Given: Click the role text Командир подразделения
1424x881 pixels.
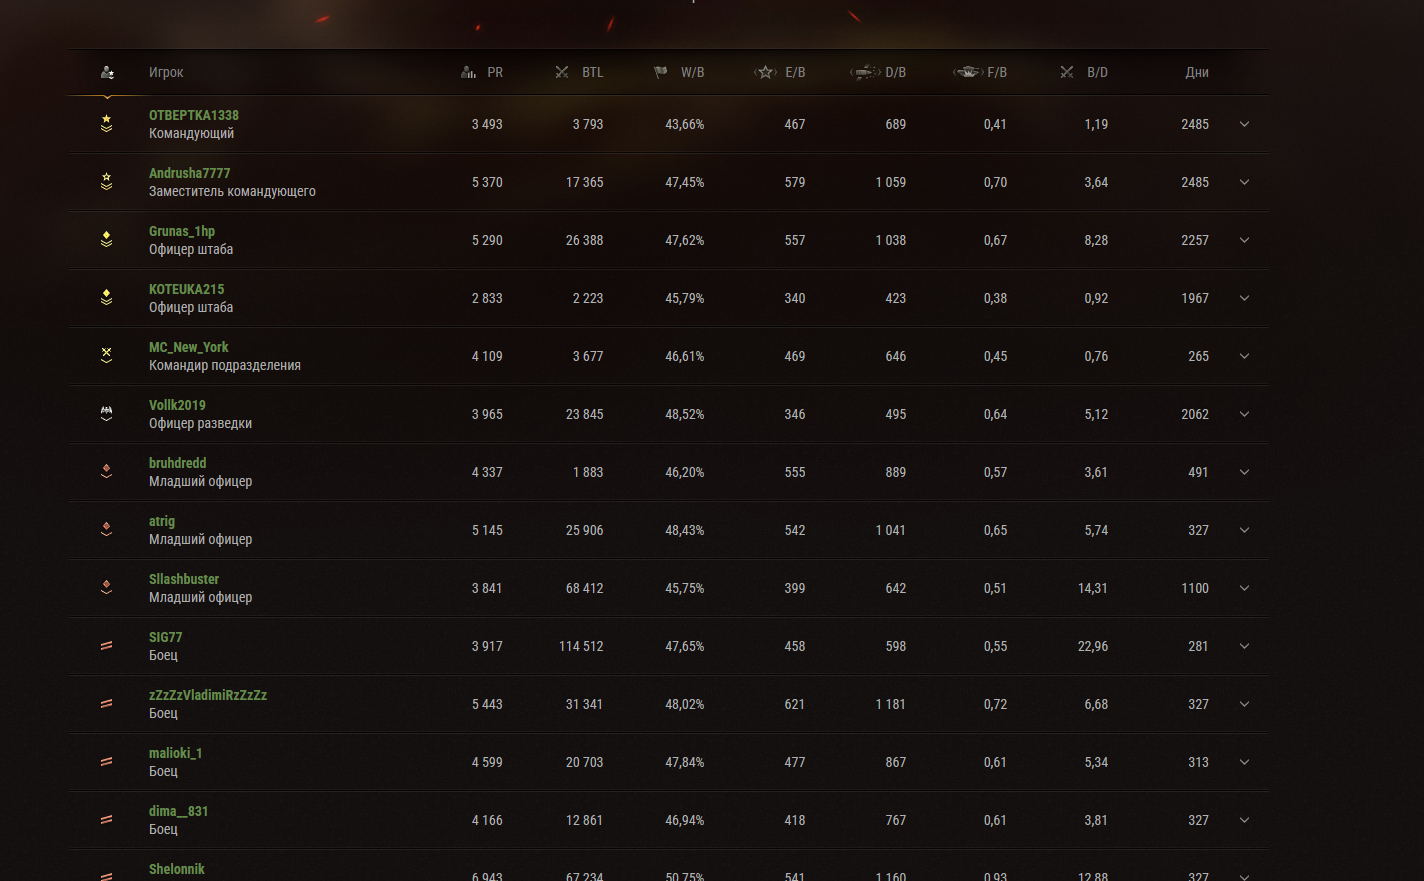Looking at the screenshot, I should click(225, 365).
